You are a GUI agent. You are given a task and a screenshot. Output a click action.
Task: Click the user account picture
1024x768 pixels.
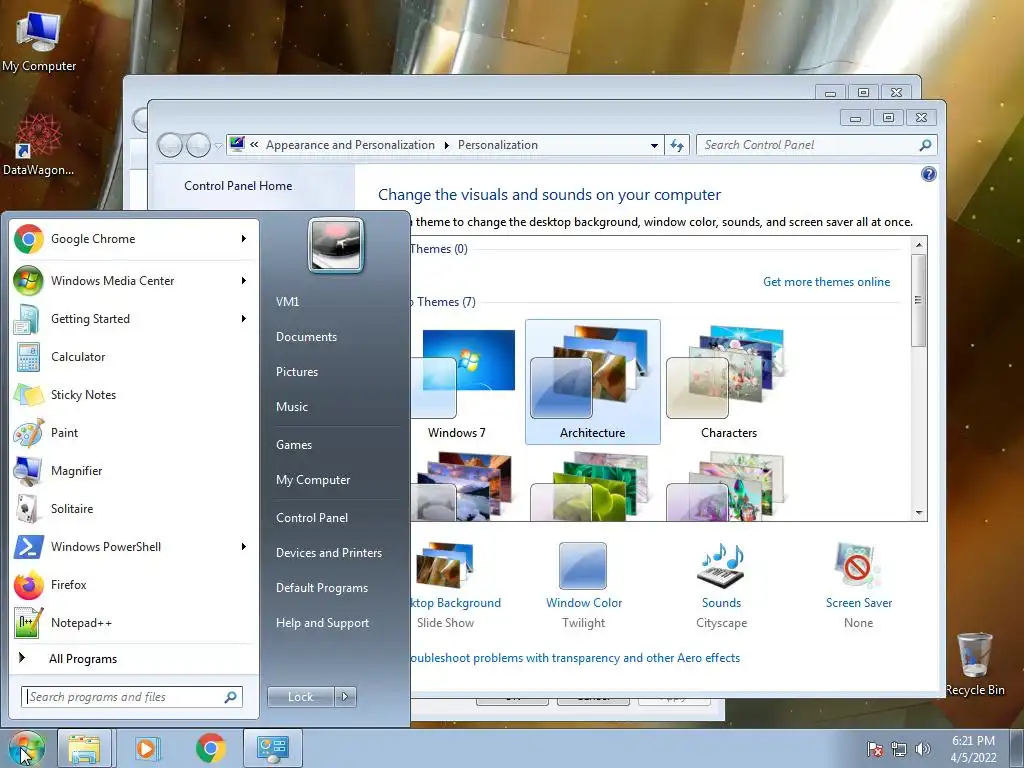336,246
